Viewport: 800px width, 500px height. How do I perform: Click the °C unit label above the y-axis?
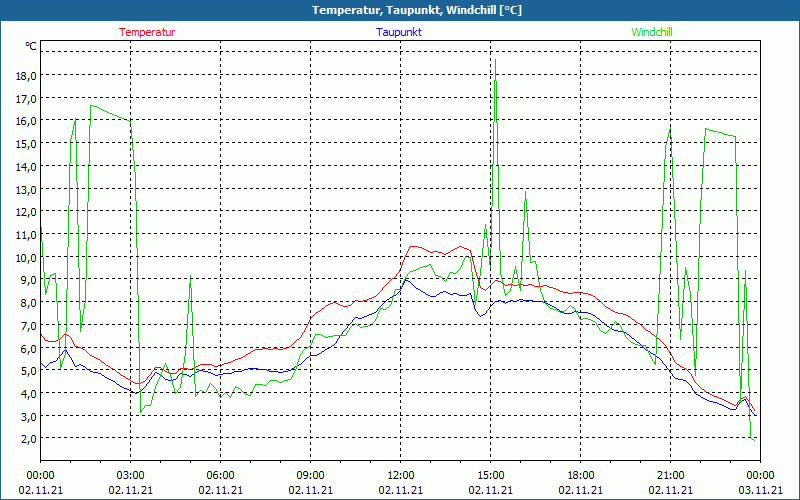coord(31,46)
